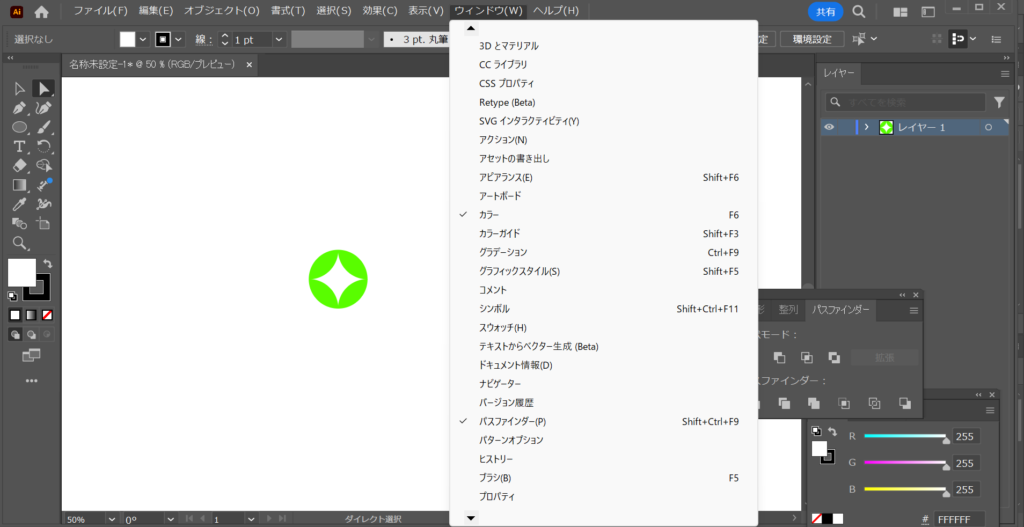Select the Ellipse tool
The width and height of the screenshot is (1024, 527).
point(20,127)
